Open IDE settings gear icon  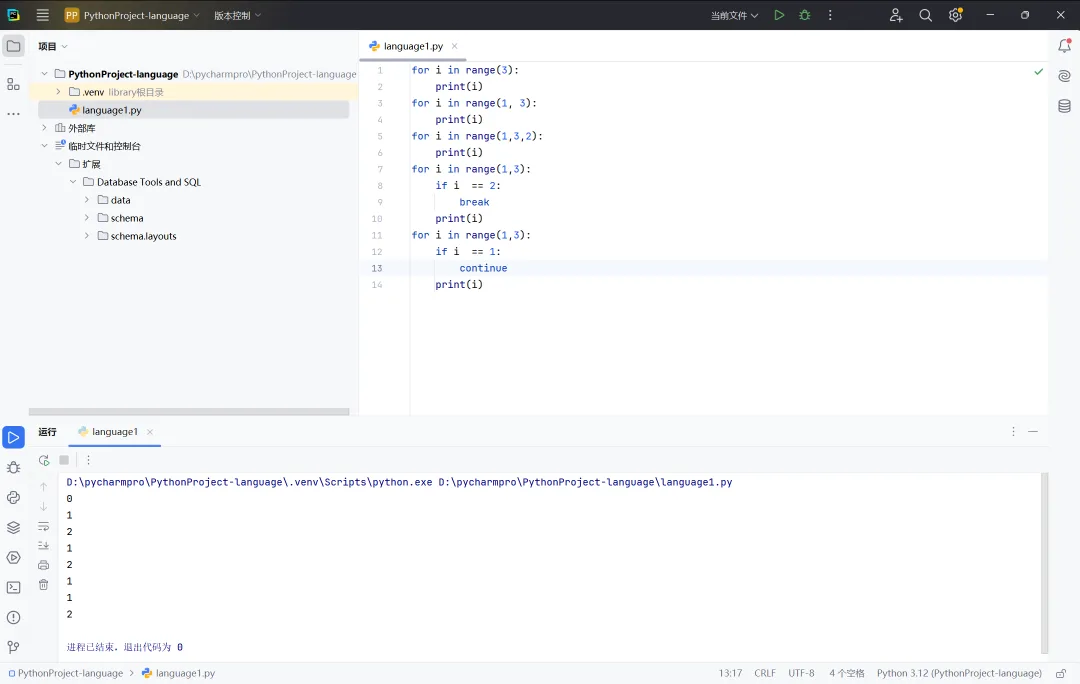coord(955,15)
